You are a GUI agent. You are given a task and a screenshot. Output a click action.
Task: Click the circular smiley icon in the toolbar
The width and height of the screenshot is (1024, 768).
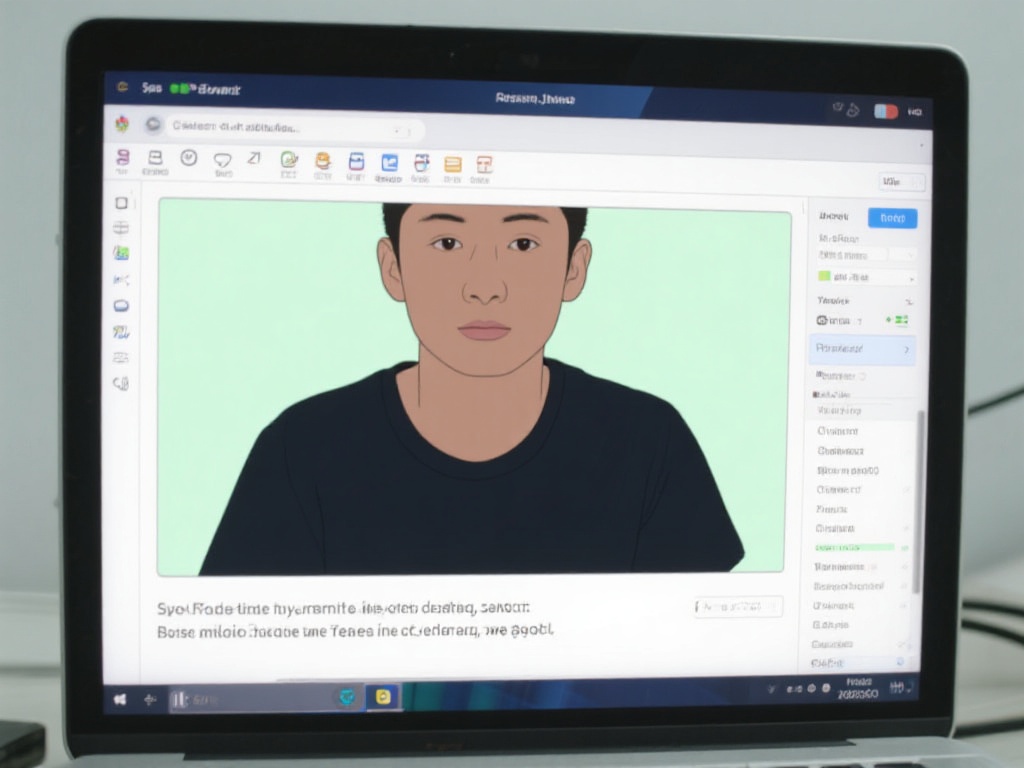click(188, 158)
